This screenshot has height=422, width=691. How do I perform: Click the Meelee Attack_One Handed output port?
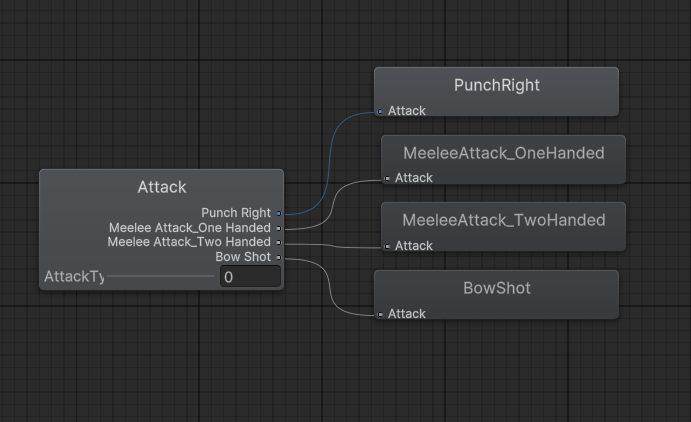[x=279, y=228]
